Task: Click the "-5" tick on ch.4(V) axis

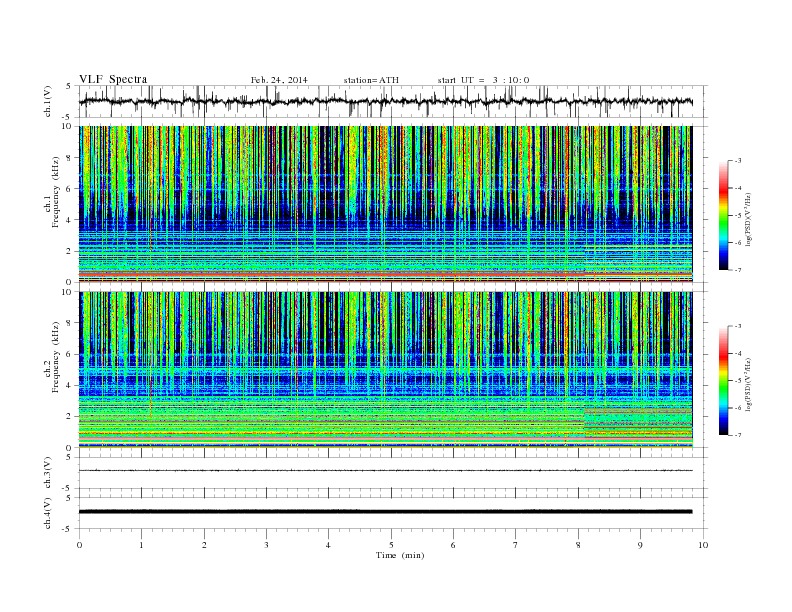Action: pyautogui.click(x=68, y=529)
